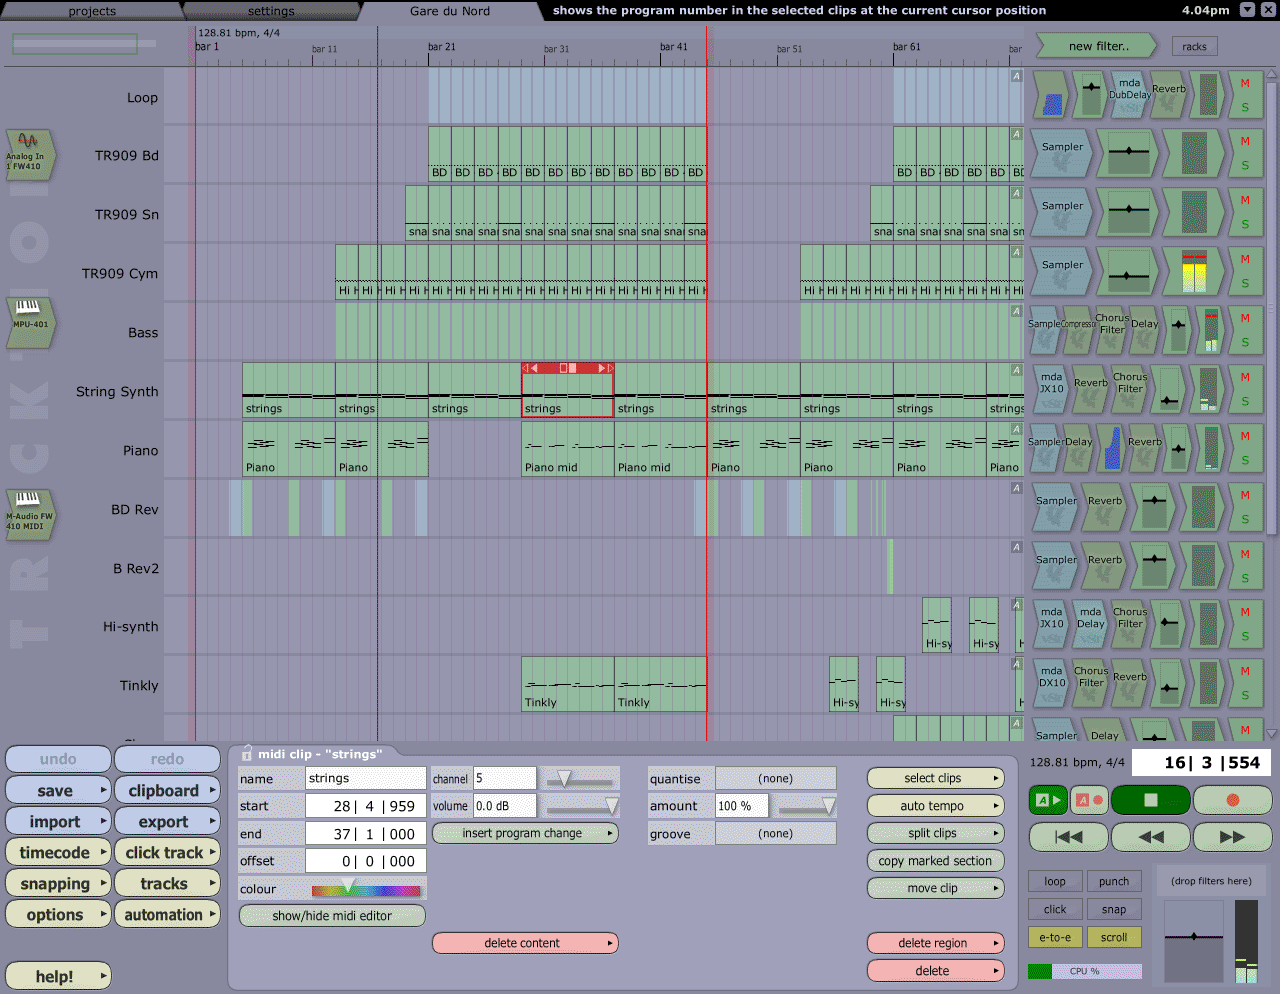
Task: Open the insert program change dropdown
Action: pyautogui.click(x=525, y=832)
